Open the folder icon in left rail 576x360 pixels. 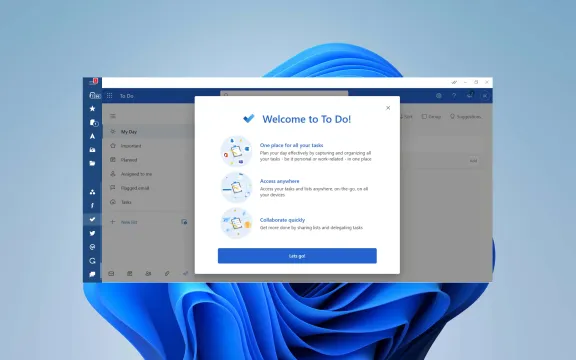(x=92, y=163)
